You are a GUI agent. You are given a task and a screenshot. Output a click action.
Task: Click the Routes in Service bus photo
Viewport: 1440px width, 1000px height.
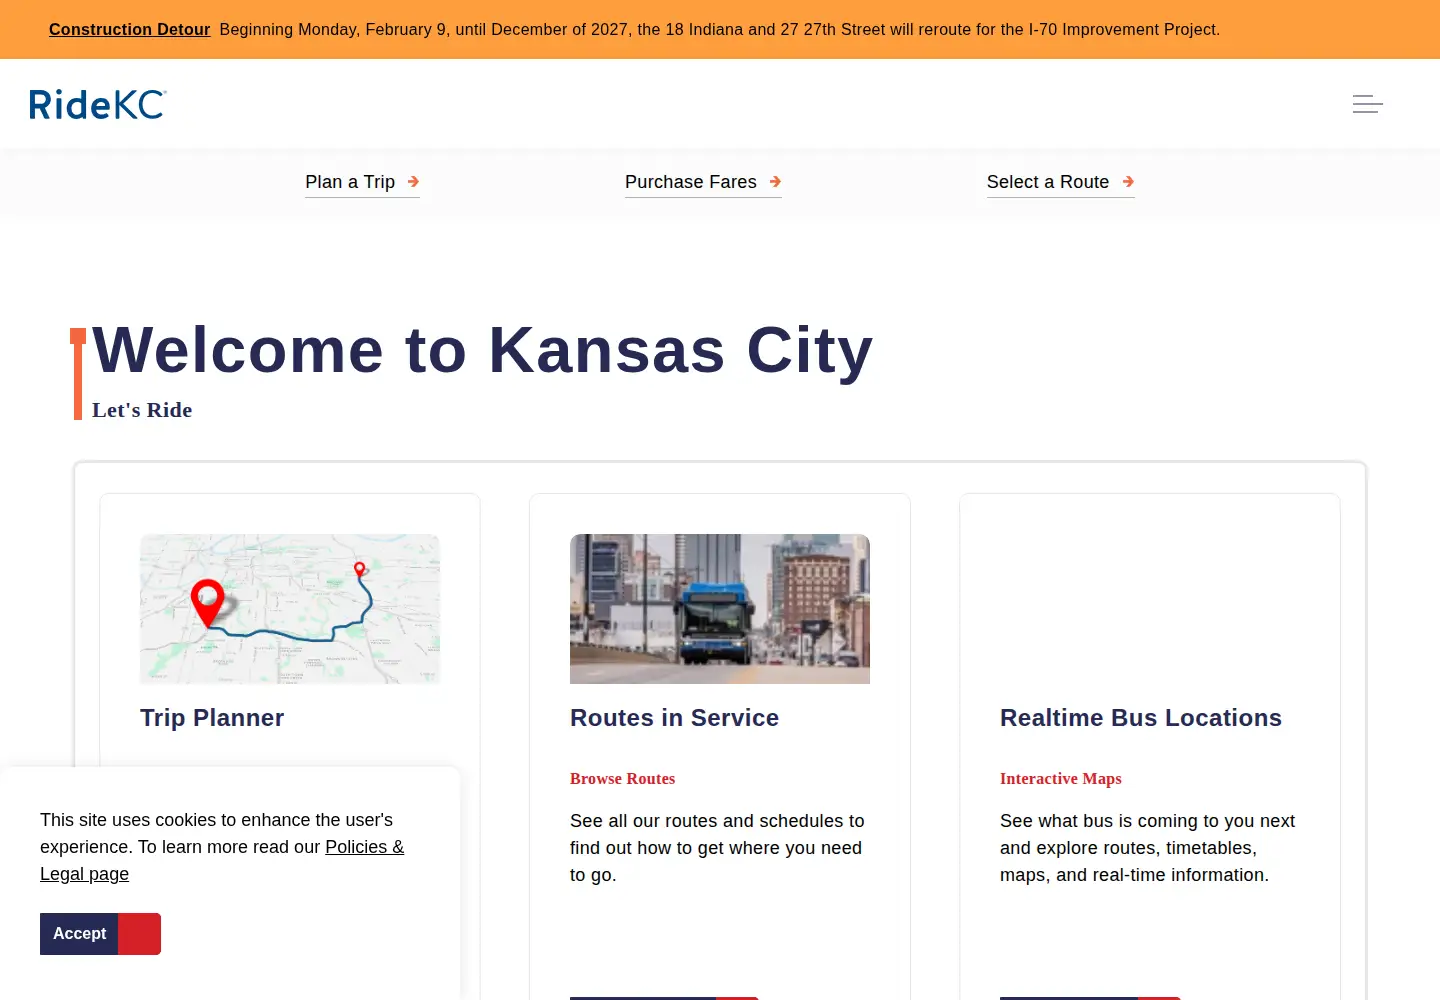[720, 609]
